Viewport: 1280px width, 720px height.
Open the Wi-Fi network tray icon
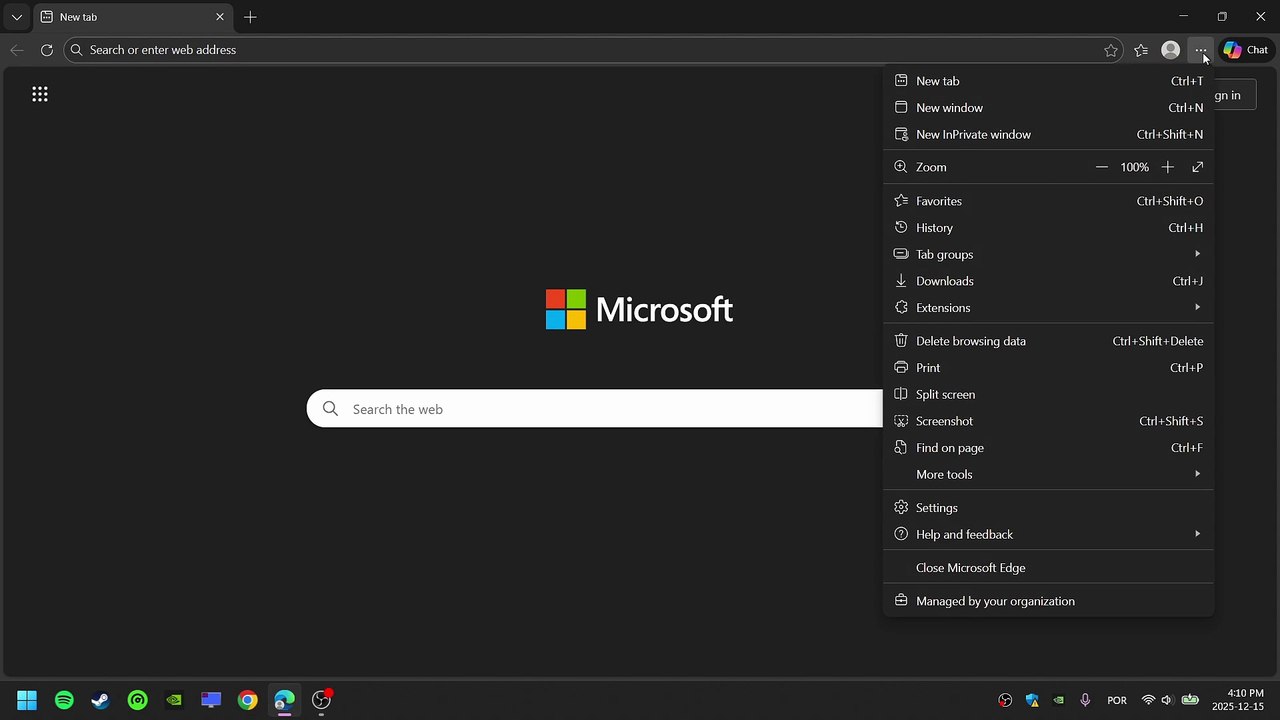[x=1148, y=700]
